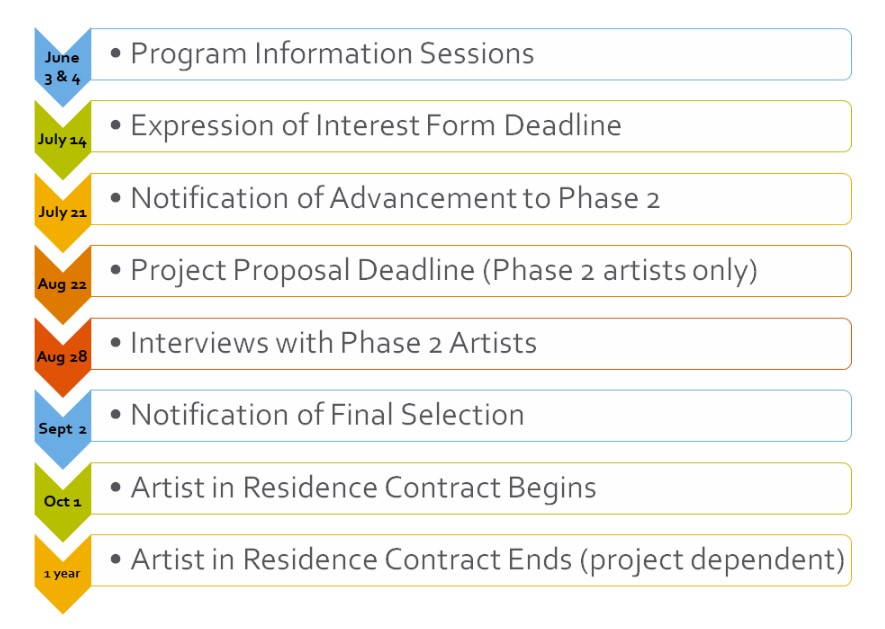
Task: Select the green Oct 1 chevron
Action: 63,501
